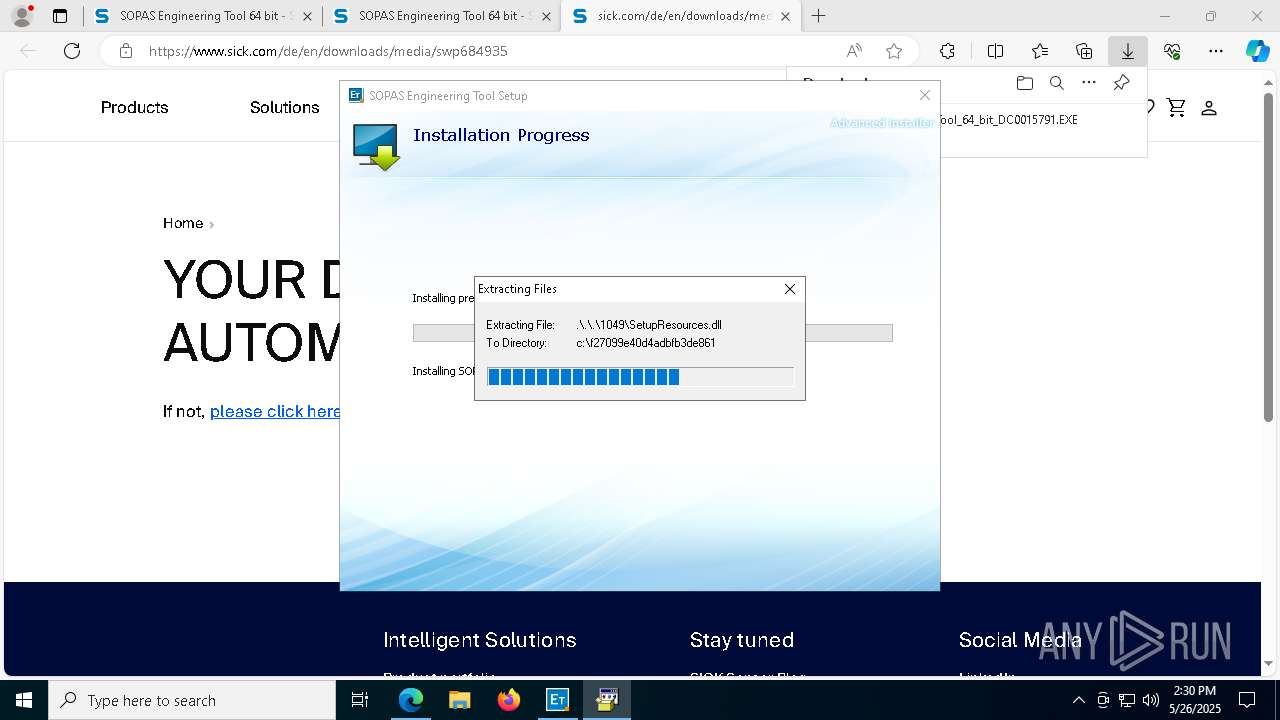Click the downloaded EXE file name in Downloads
Viewport: 1280px width, 720px height.
(x=1008, y=120)
